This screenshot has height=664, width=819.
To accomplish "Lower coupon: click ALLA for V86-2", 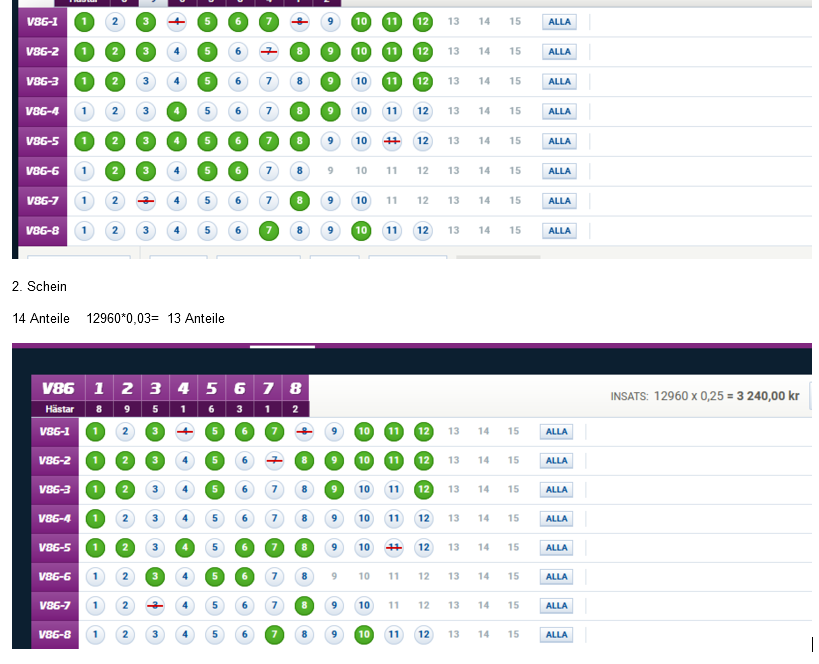I will tap(556, 460).
